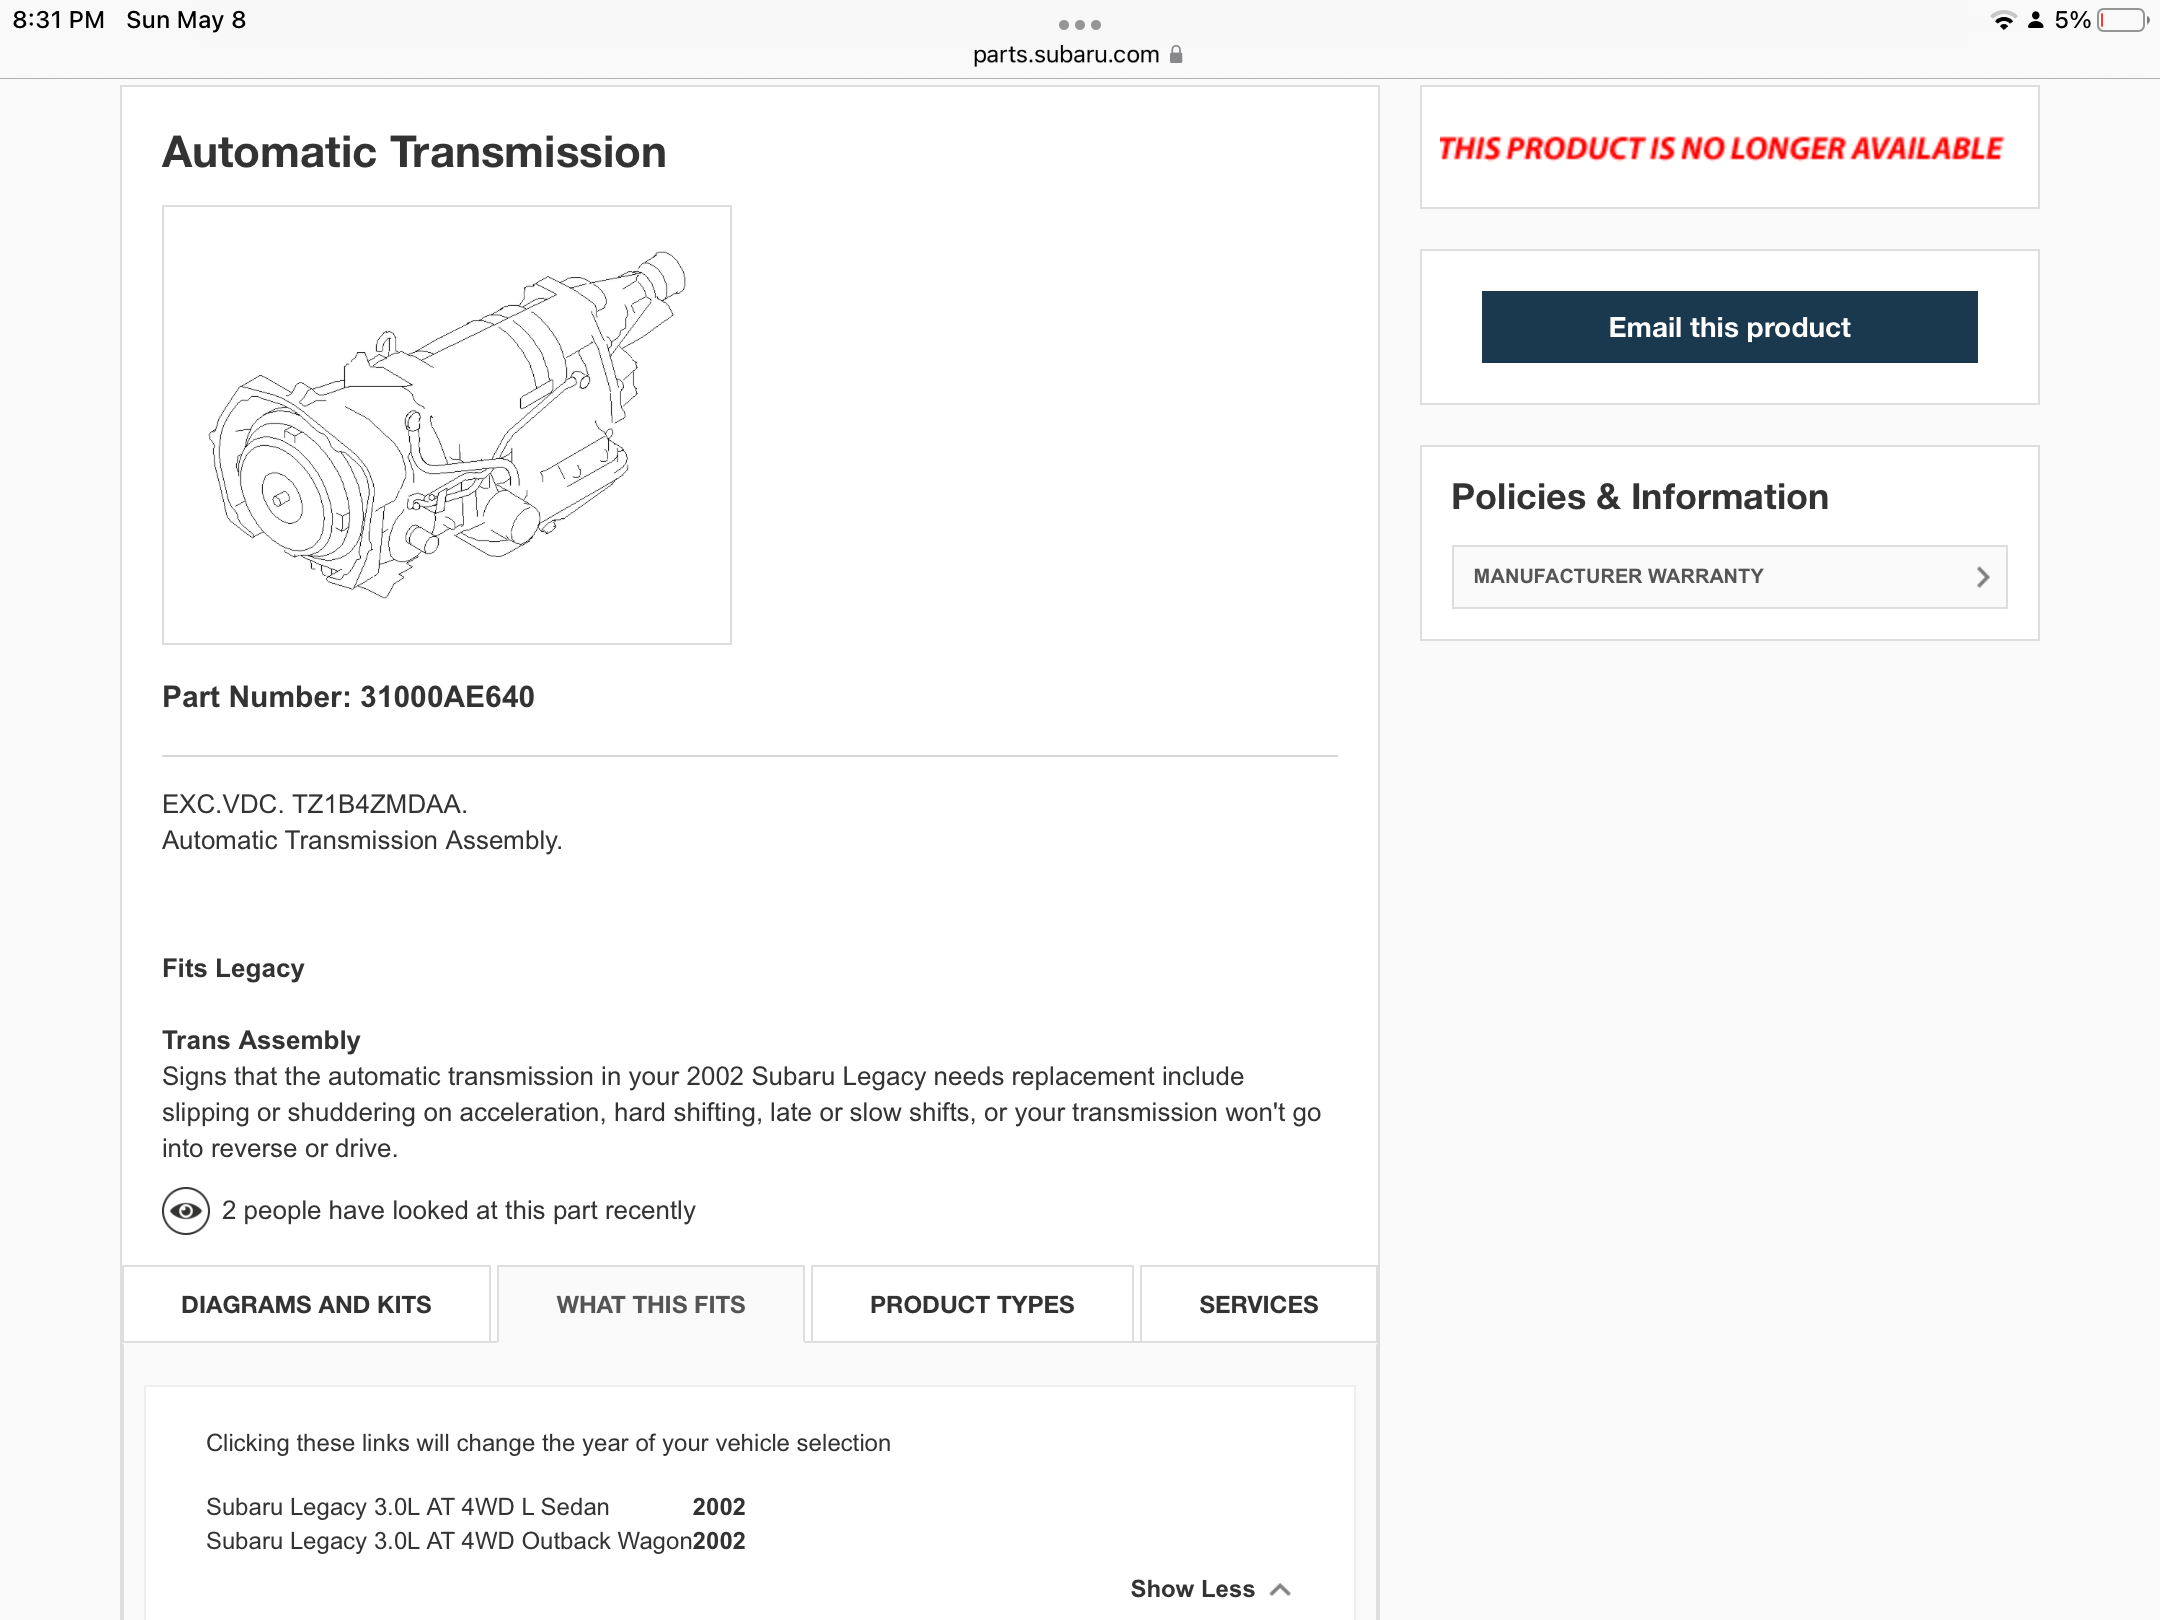Tap the parts.subaru.com address bar
Screen dimensions: 2160x1620
1066,55
